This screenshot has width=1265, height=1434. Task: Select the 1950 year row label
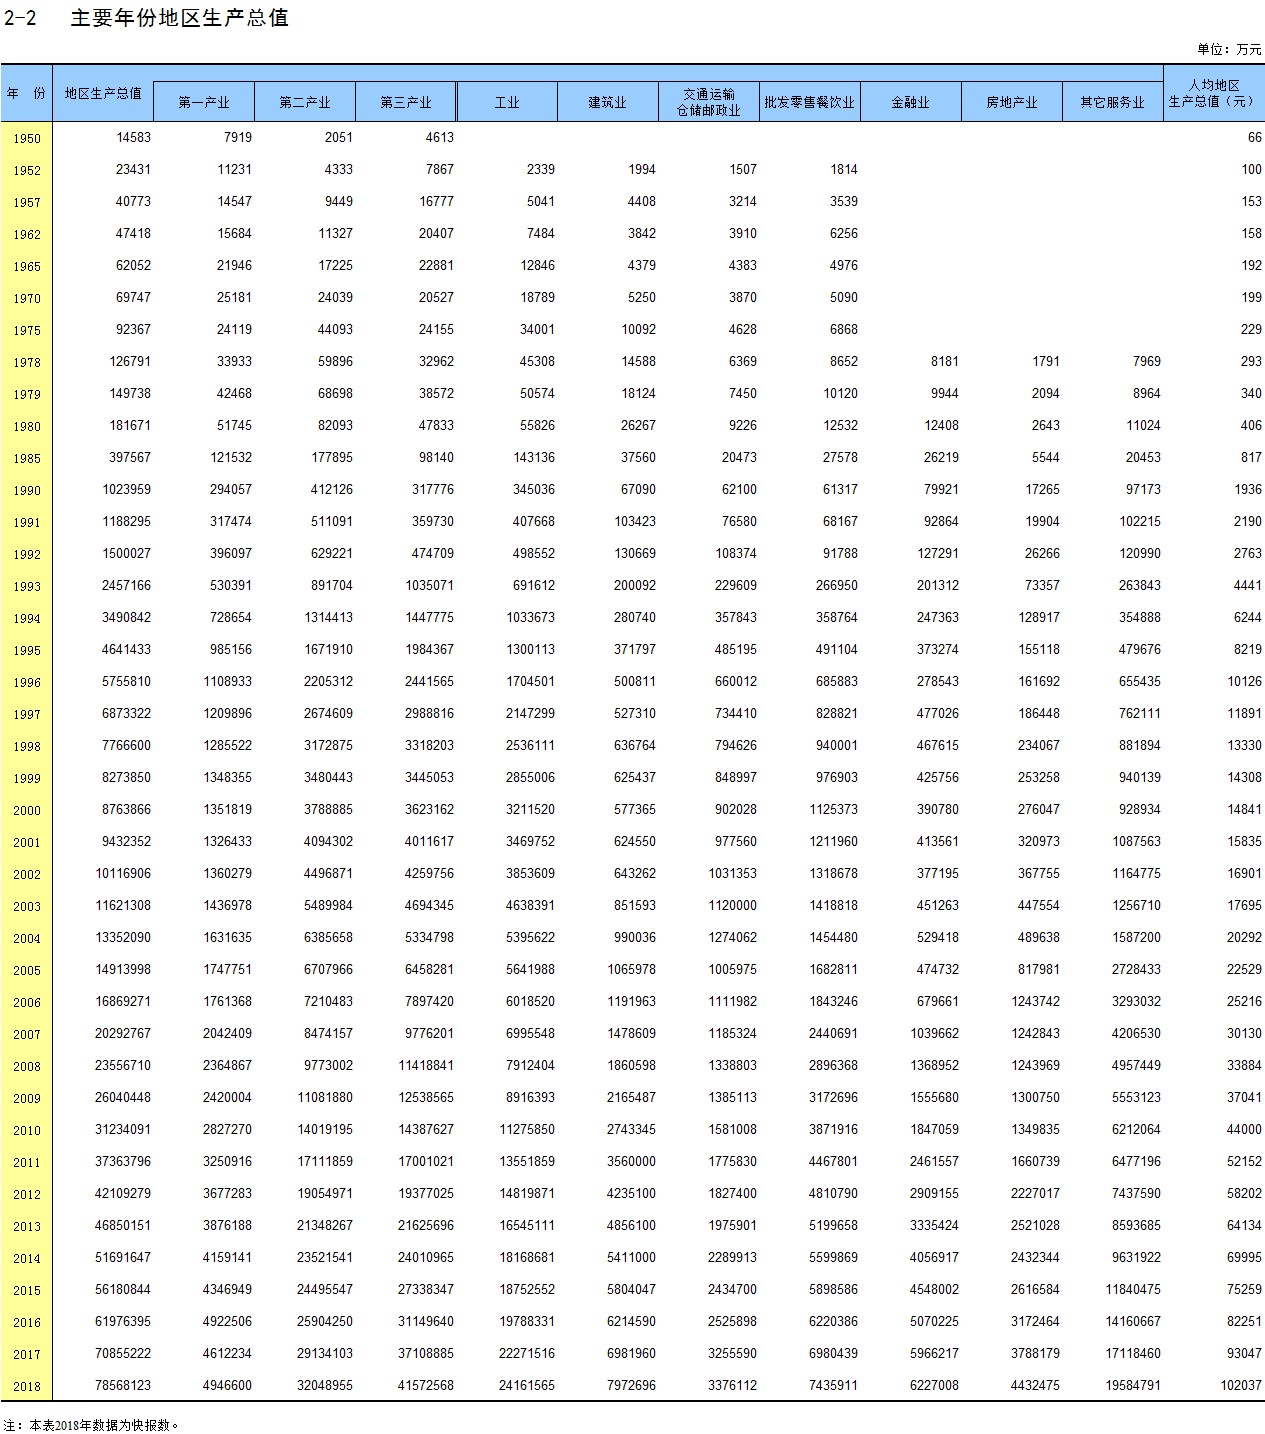click(27, 139)
